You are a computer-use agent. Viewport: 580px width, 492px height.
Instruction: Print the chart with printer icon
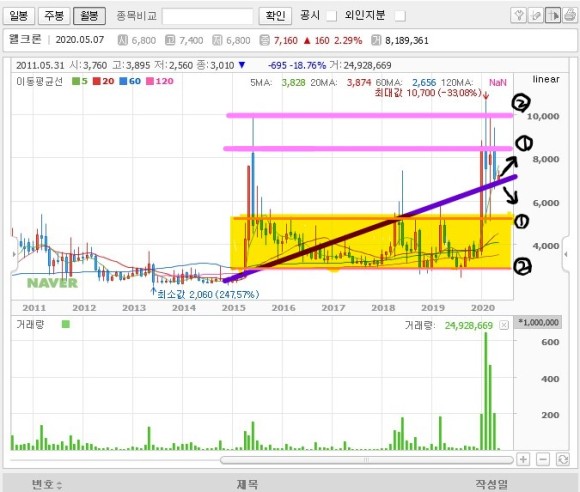point(570,16)
